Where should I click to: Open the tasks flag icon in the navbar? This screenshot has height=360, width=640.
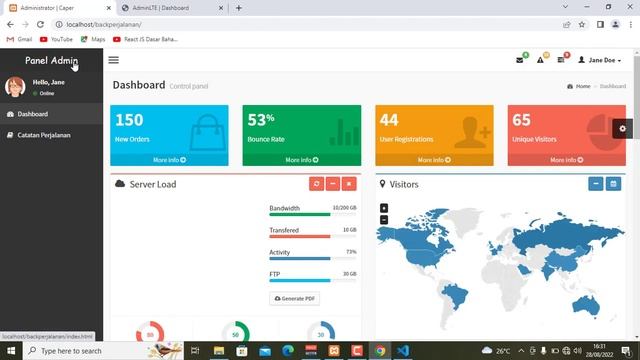coord(561,60)
